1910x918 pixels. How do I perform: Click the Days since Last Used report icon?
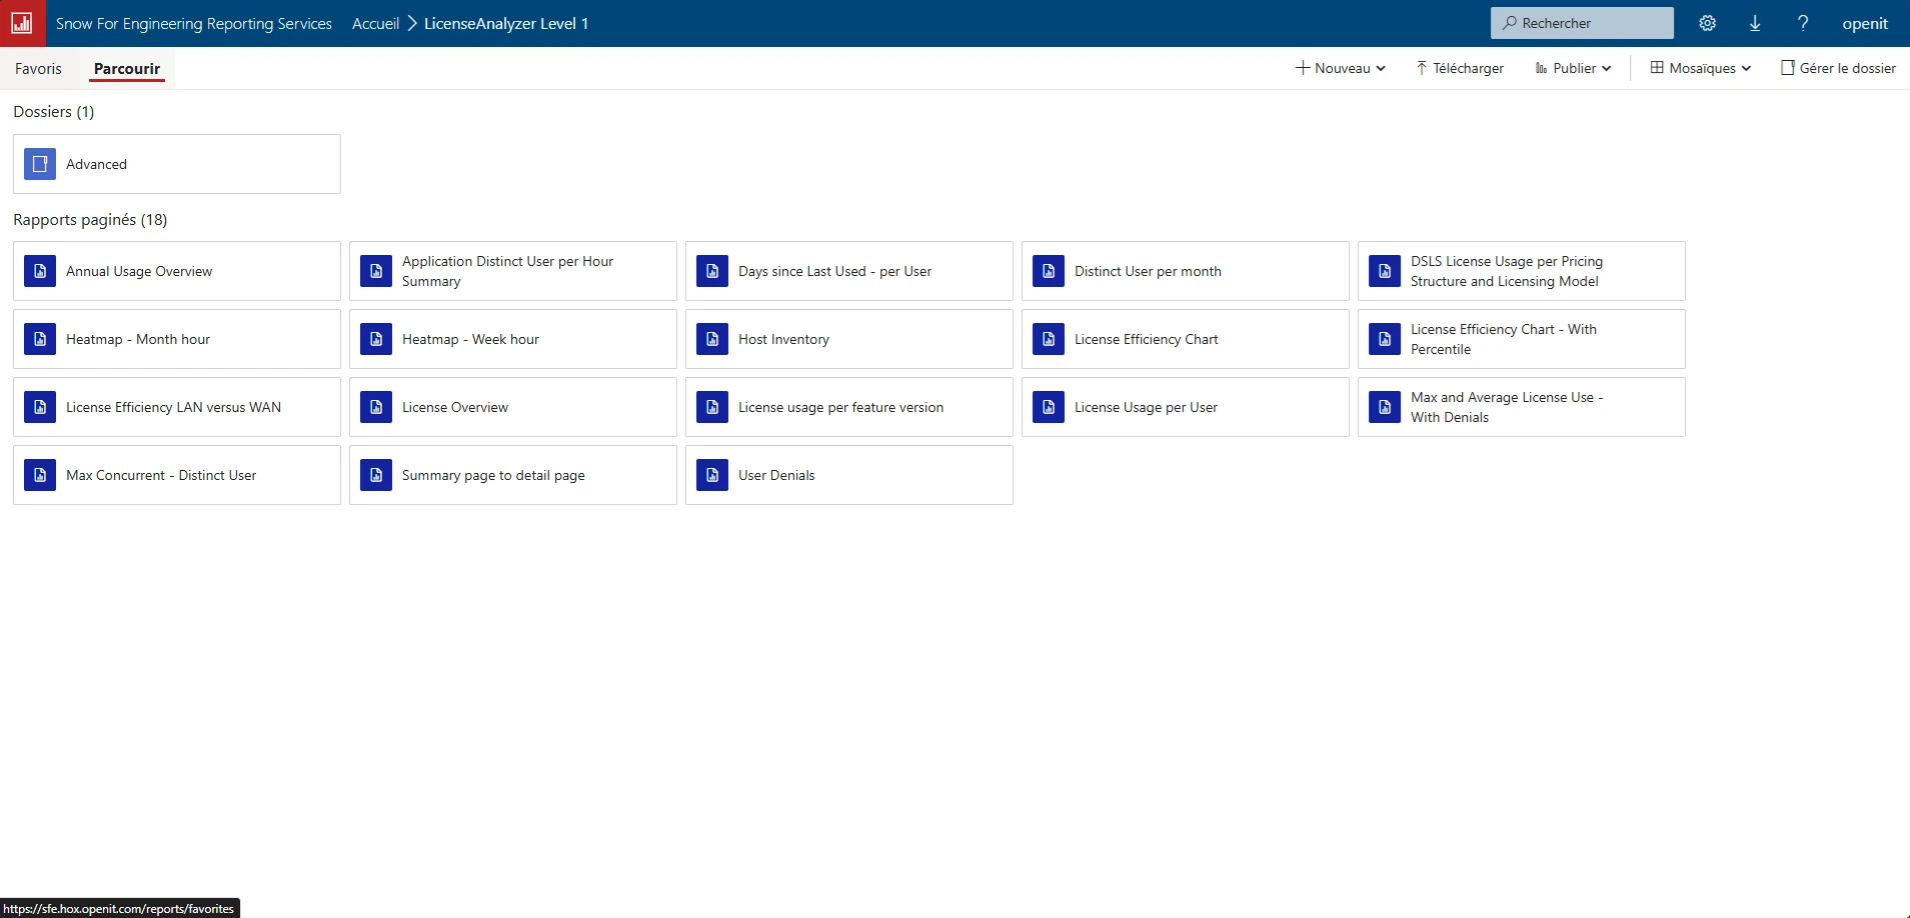(712, 271)
